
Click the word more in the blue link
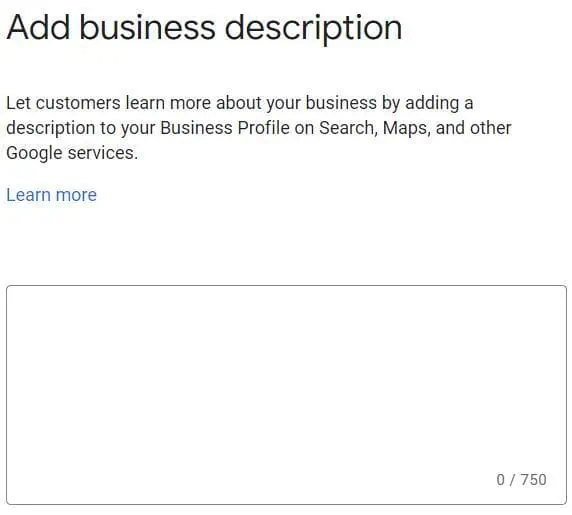pos(77,195)
